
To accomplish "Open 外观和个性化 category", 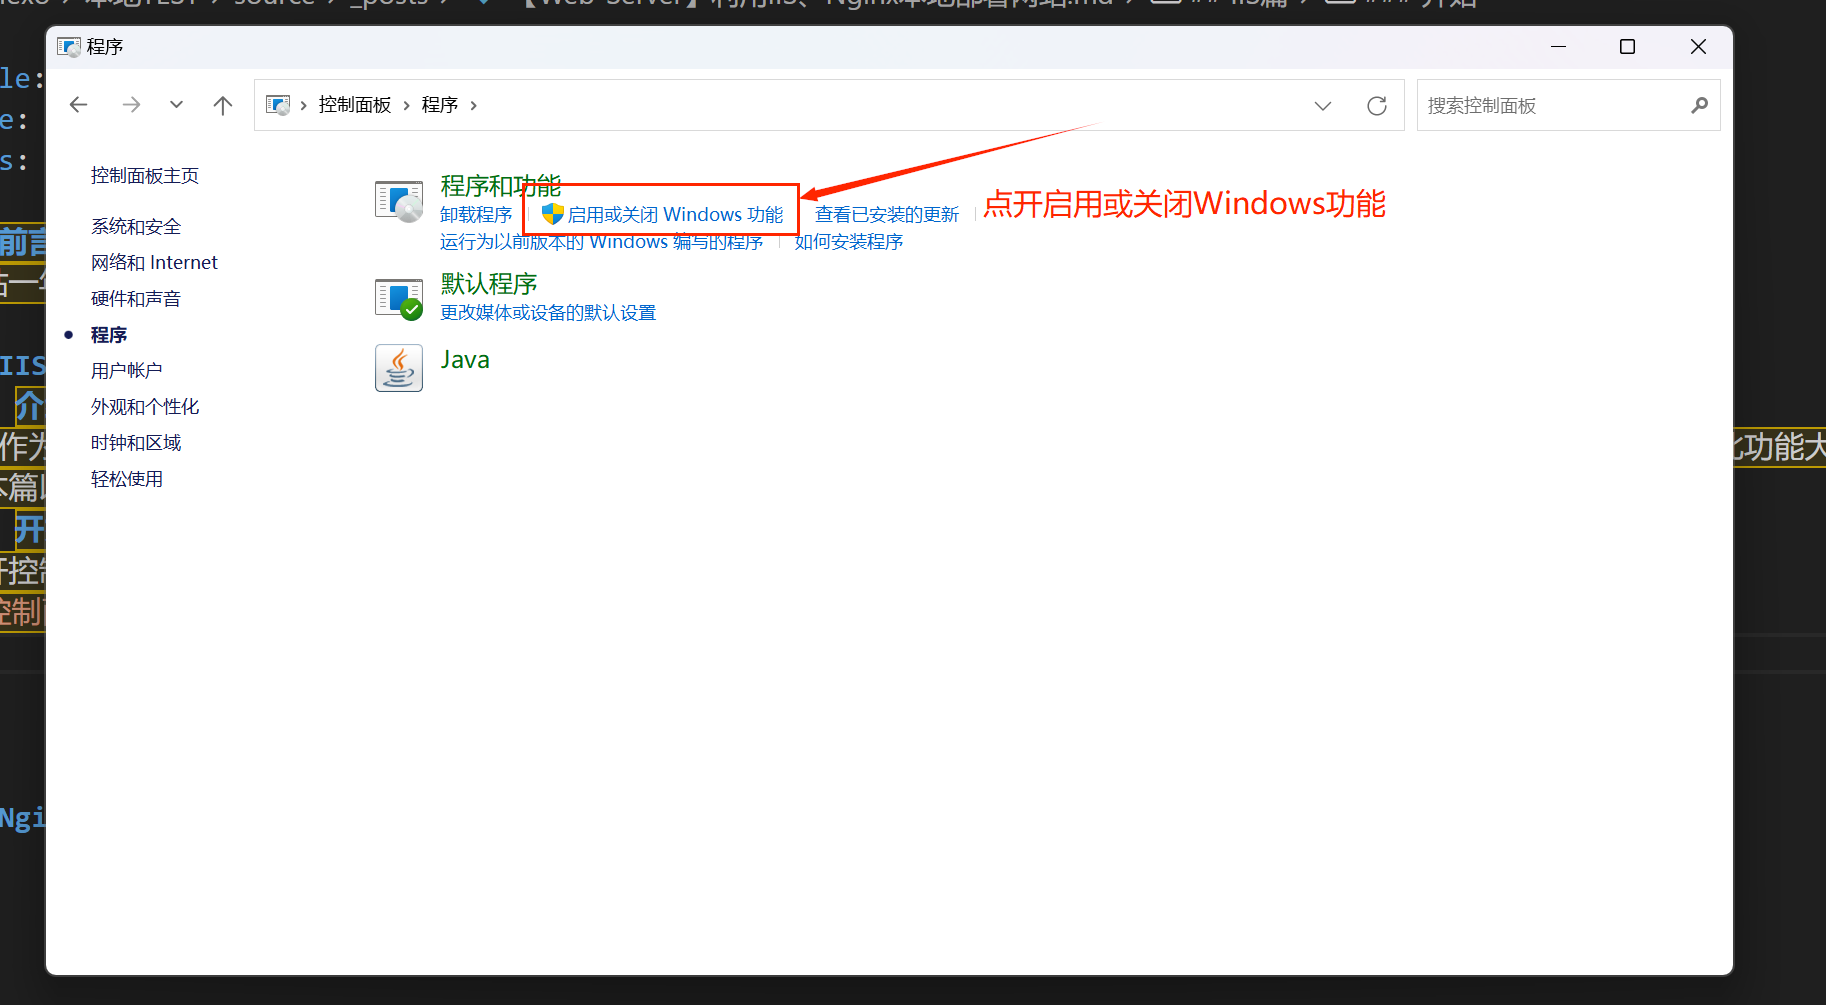I will [145, 407].
